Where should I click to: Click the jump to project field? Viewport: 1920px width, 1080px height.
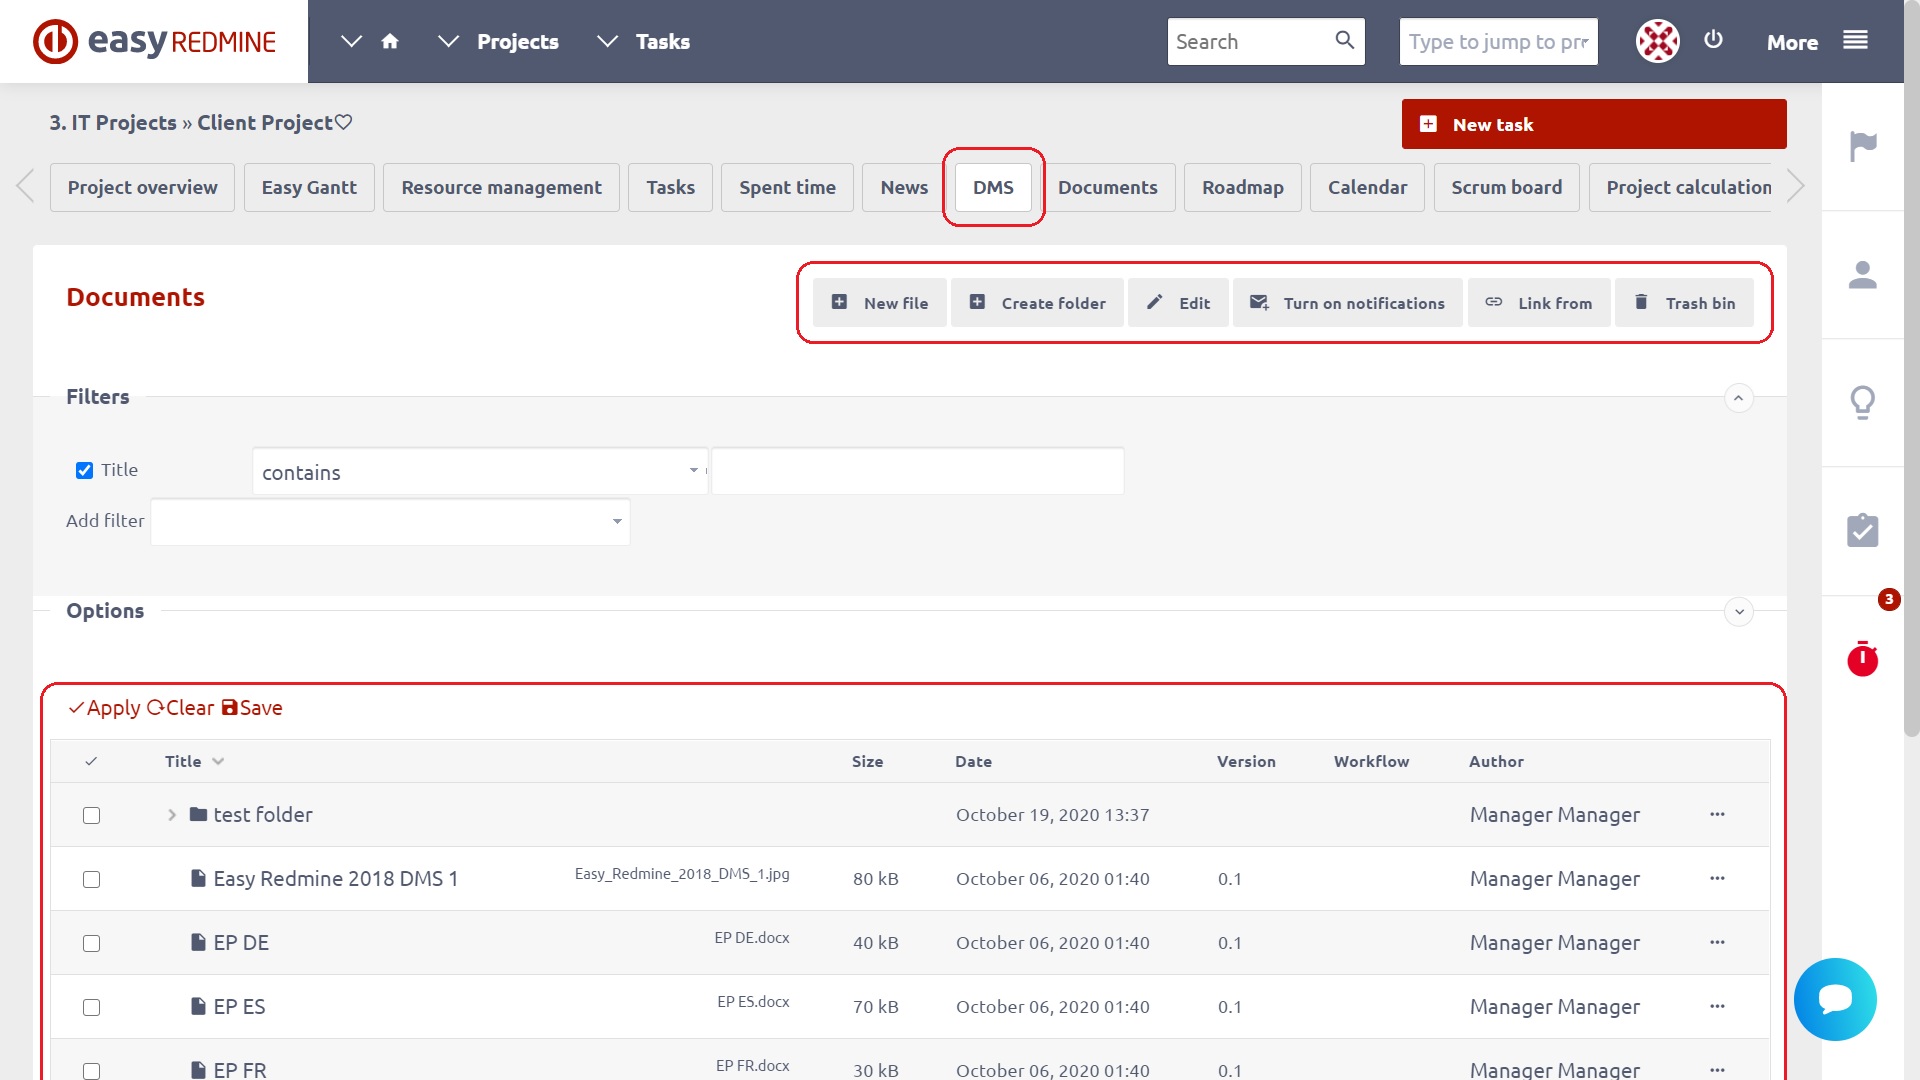(1498, 41)
